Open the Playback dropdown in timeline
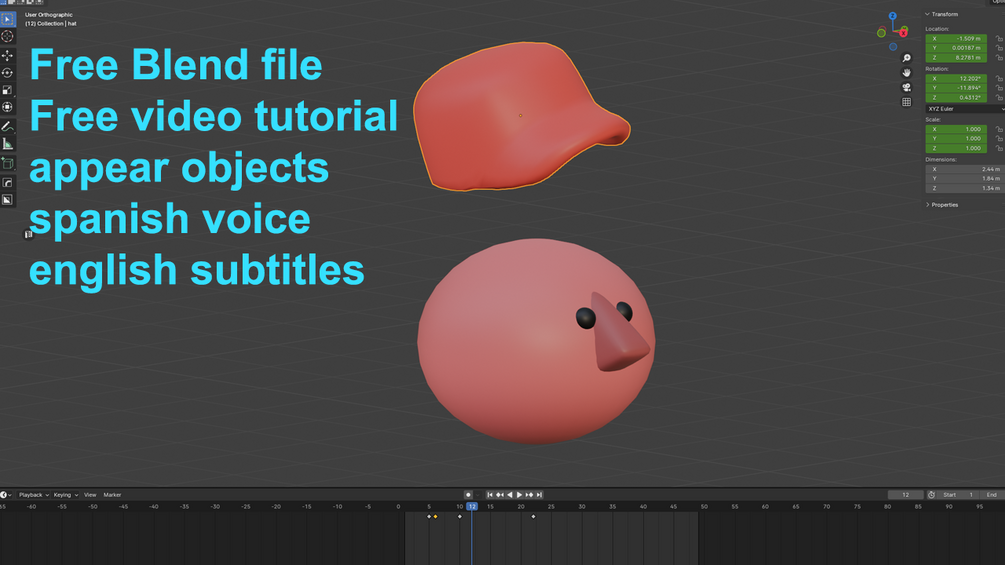Viewport: 1005px width, 565px height. coord(33,495)
